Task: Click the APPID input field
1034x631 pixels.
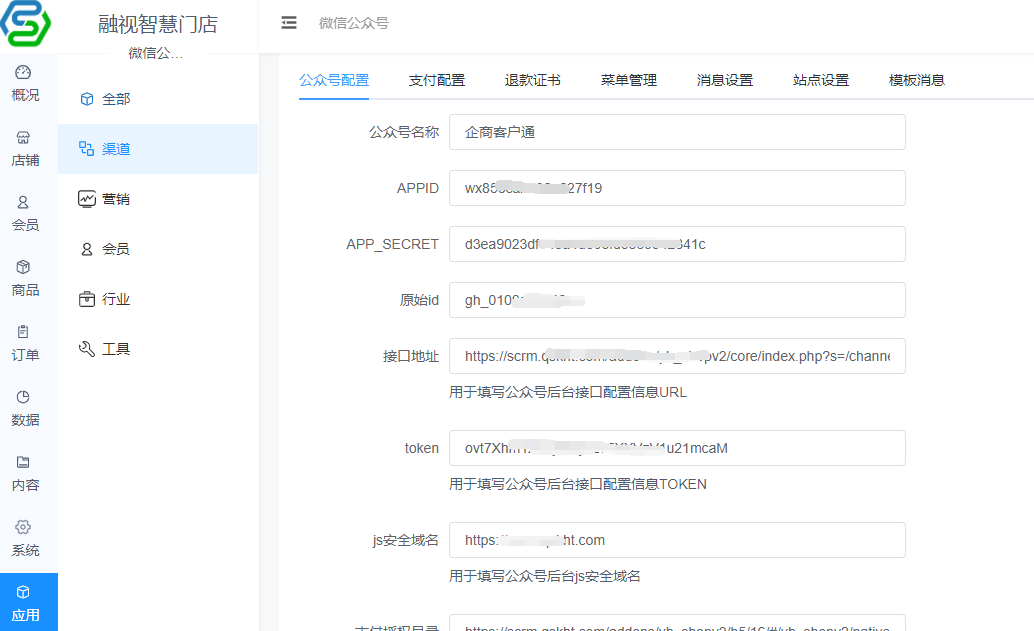Action: click(677, 188)
